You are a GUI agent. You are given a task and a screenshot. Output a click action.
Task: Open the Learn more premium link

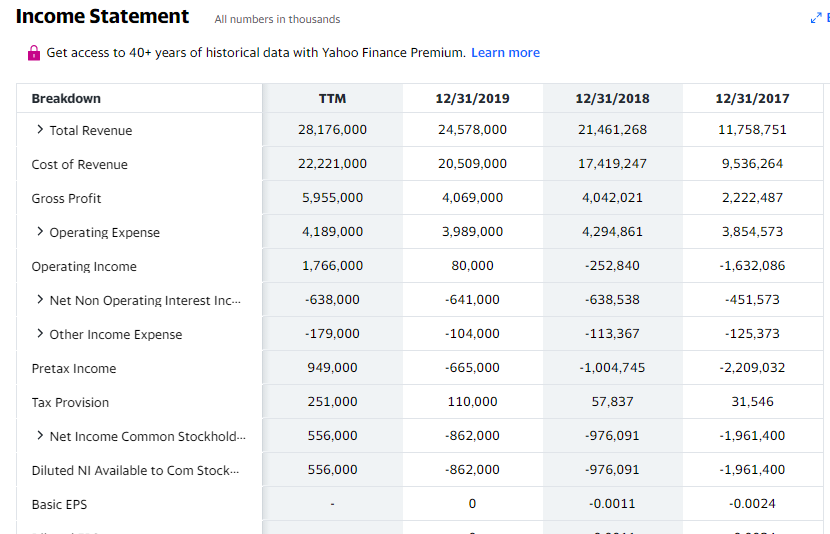(505, 52)
